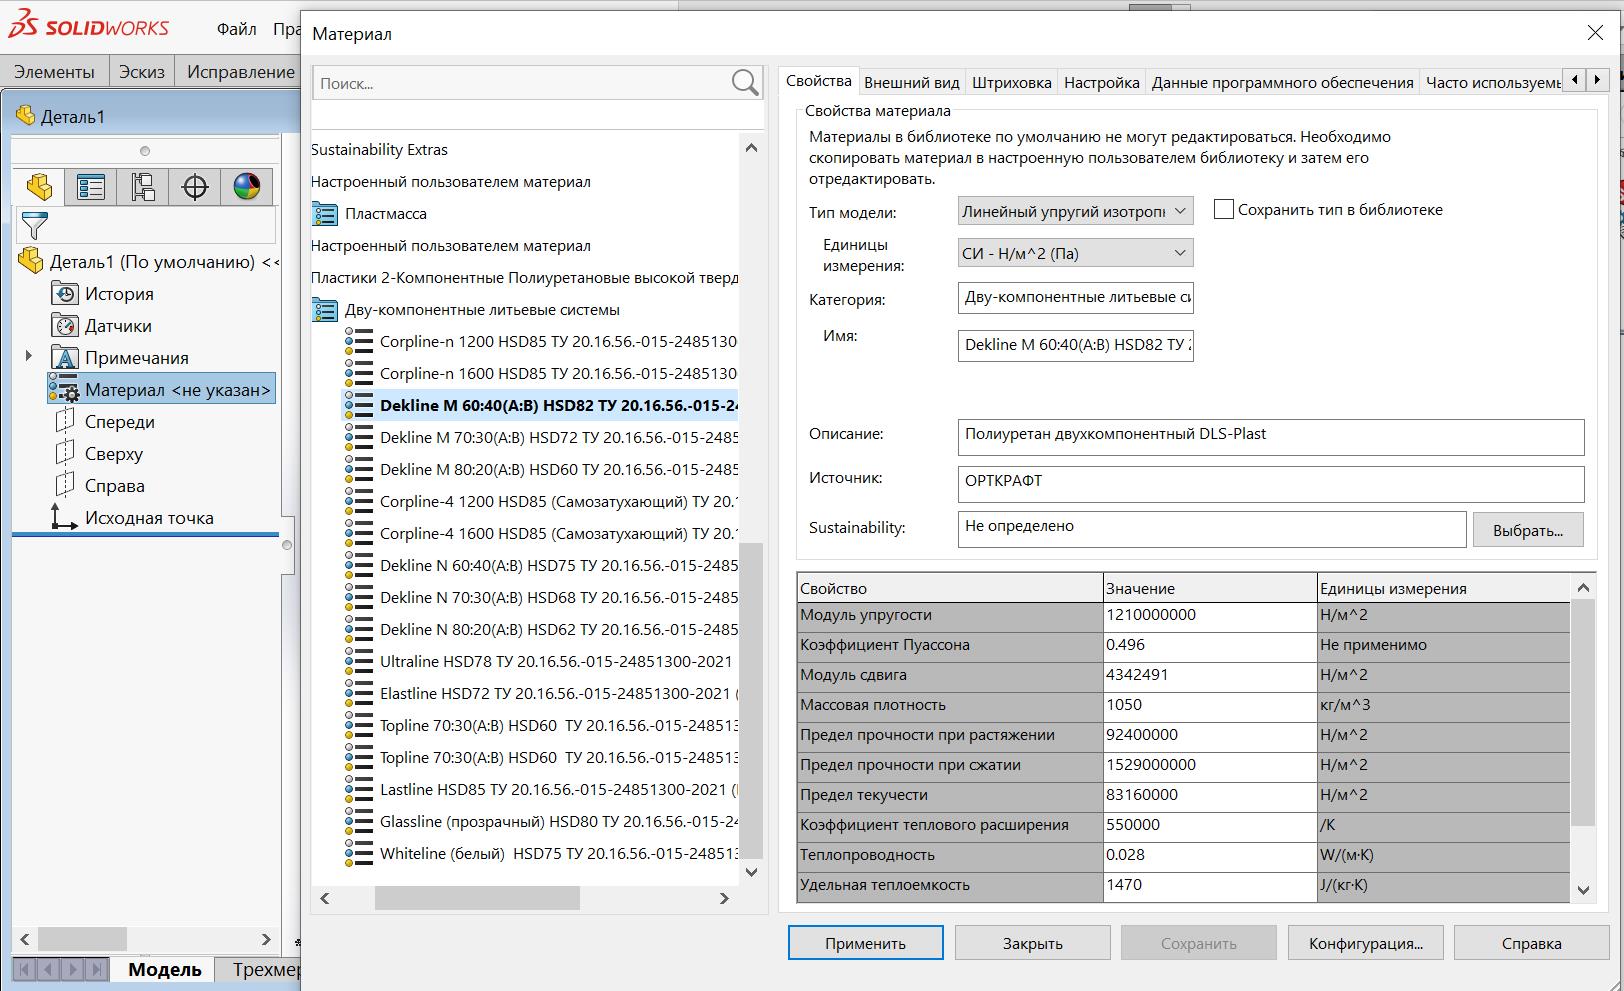Click the Пластмасса library icon

point(325,214)
